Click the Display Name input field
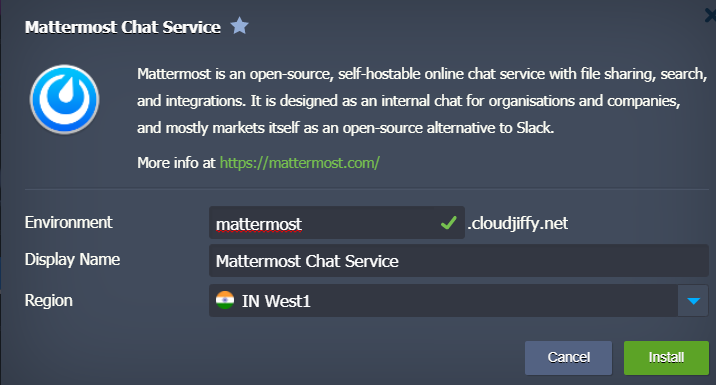716x385 pixels. [458, 261]
